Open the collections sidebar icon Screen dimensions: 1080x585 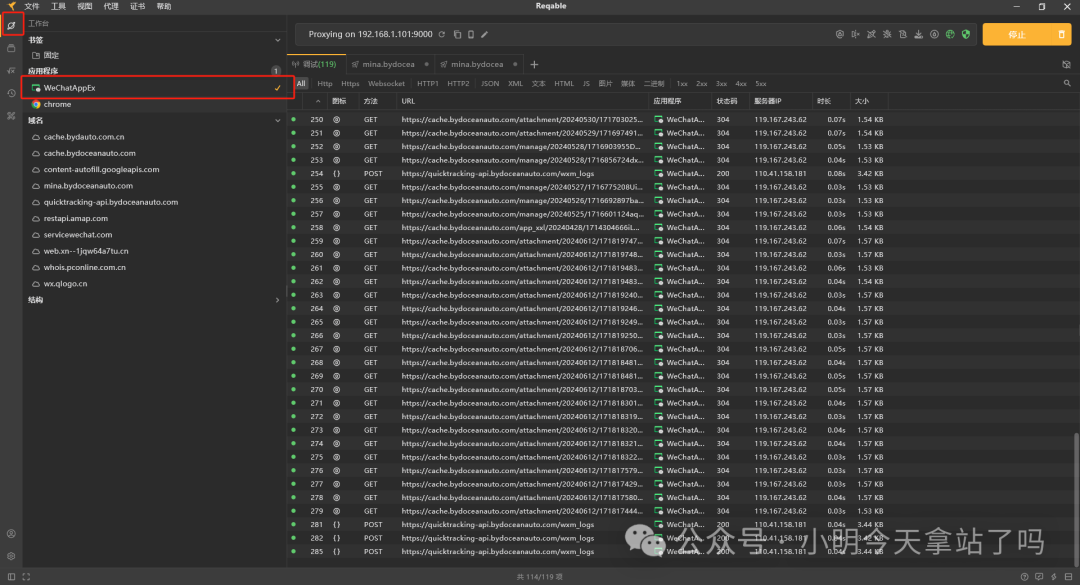(11, 48)
